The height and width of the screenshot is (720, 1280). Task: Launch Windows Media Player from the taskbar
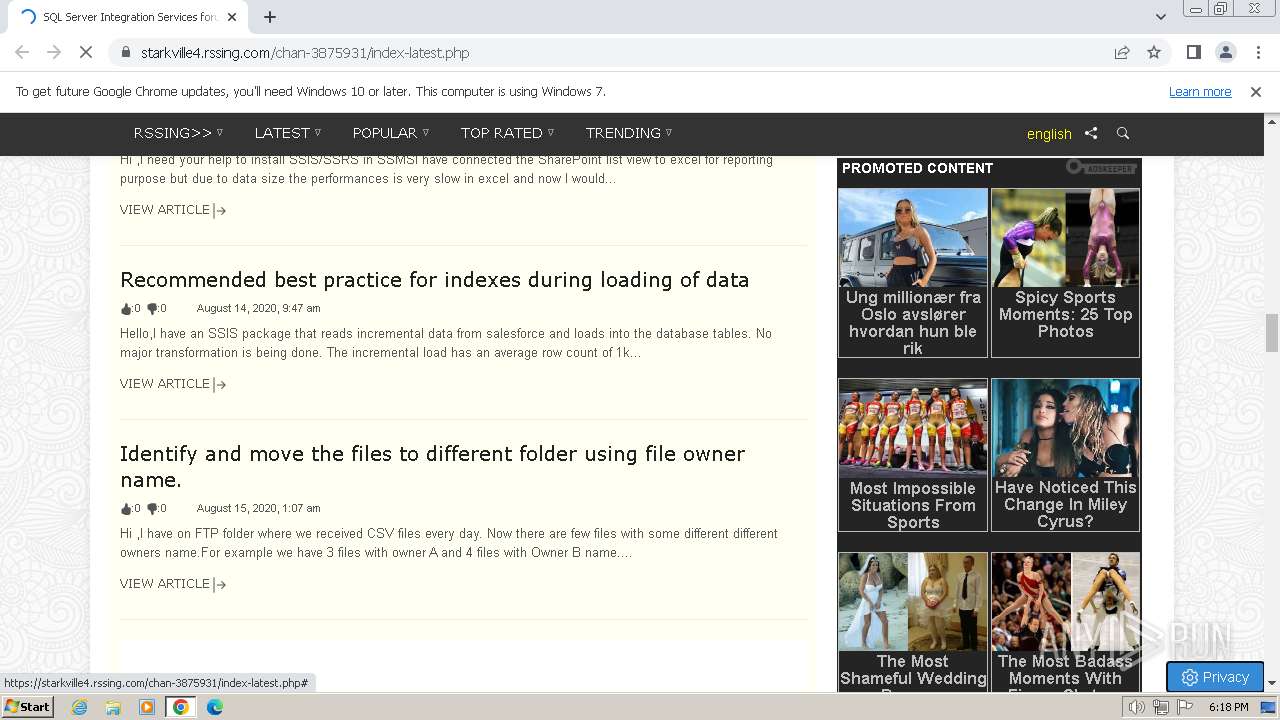click(x=147, y=707)
